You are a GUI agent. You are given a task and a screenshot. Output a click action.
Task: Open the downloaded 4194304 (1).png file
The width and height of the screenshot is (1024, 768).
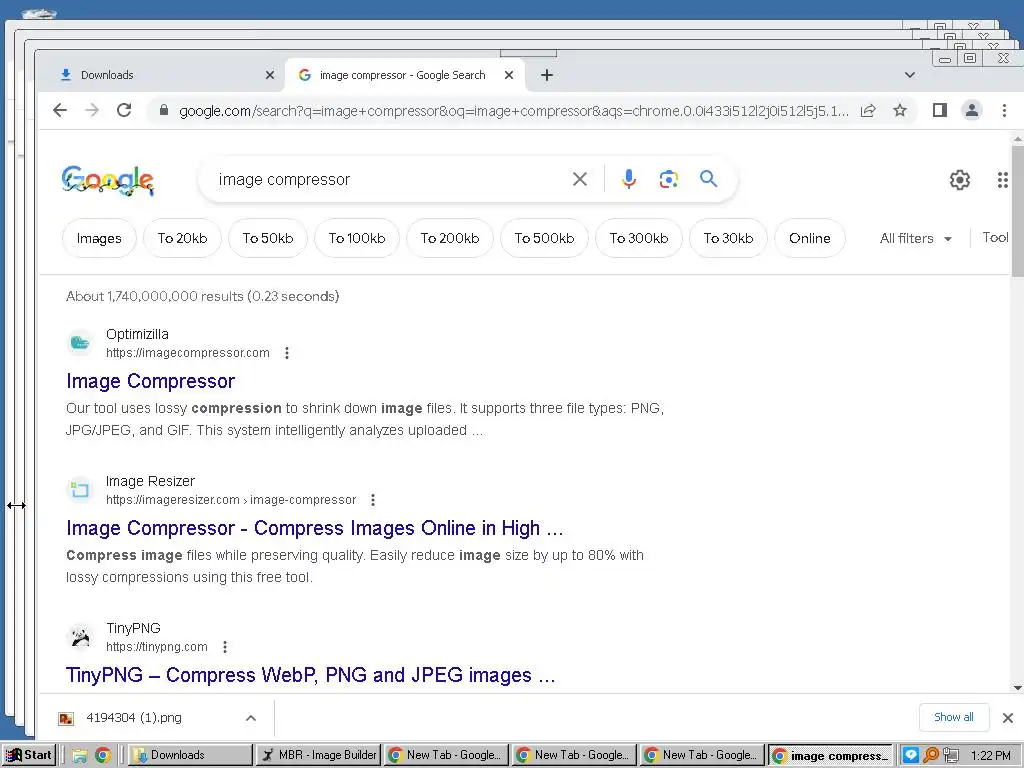[x=134, y=718]
